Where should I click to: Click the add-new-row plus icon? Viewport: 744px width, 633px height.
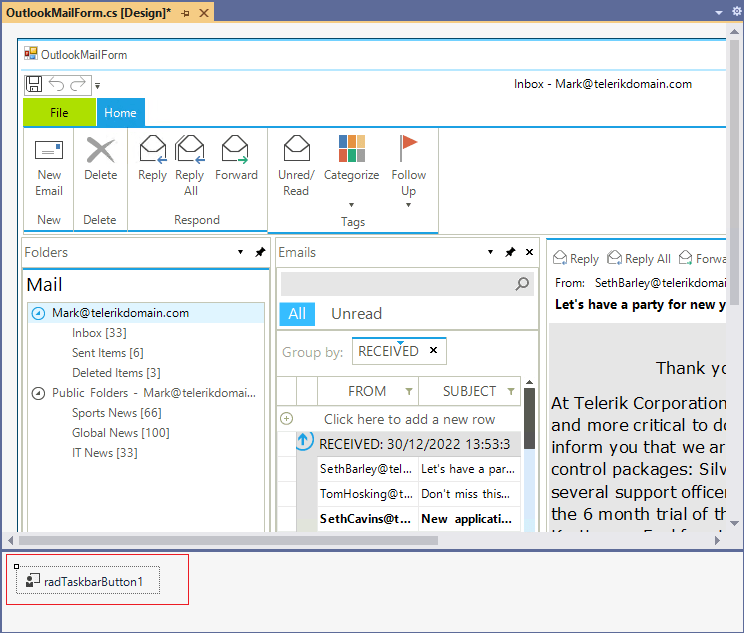click(x=287, y=419)
